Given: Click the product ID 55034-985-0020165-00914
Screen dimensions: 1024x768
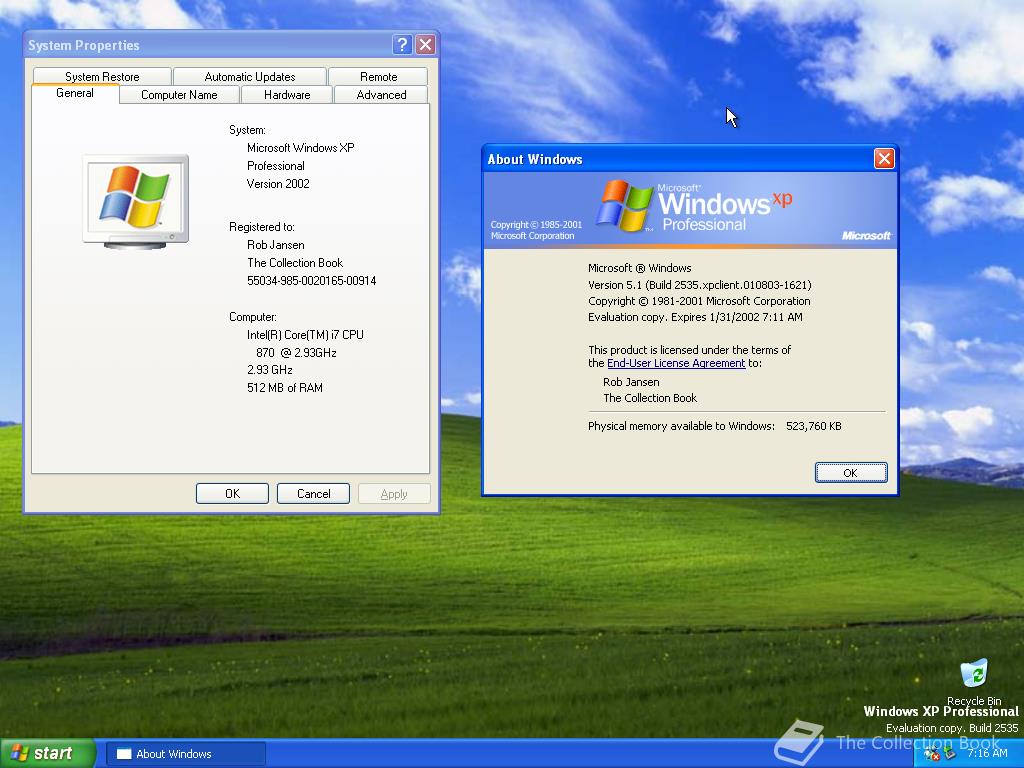Looking at the screenshot, I should [312, 281].
